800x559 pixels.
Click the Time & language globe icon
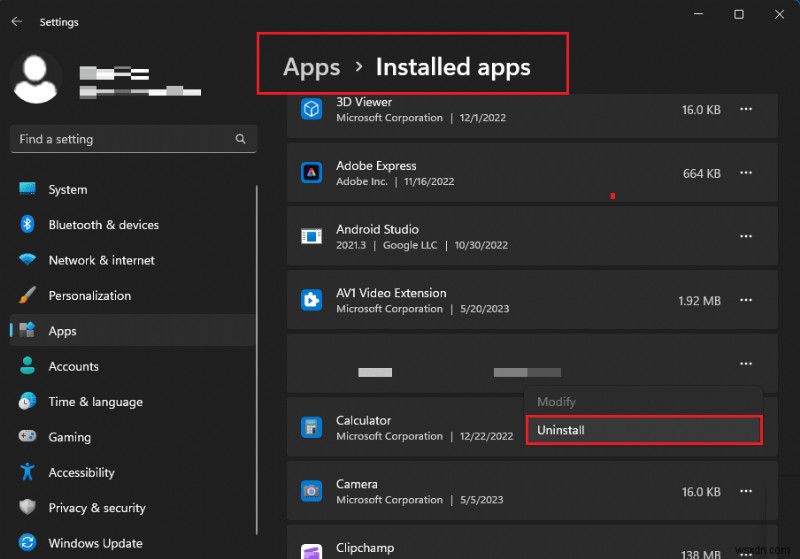pos(27,401)
